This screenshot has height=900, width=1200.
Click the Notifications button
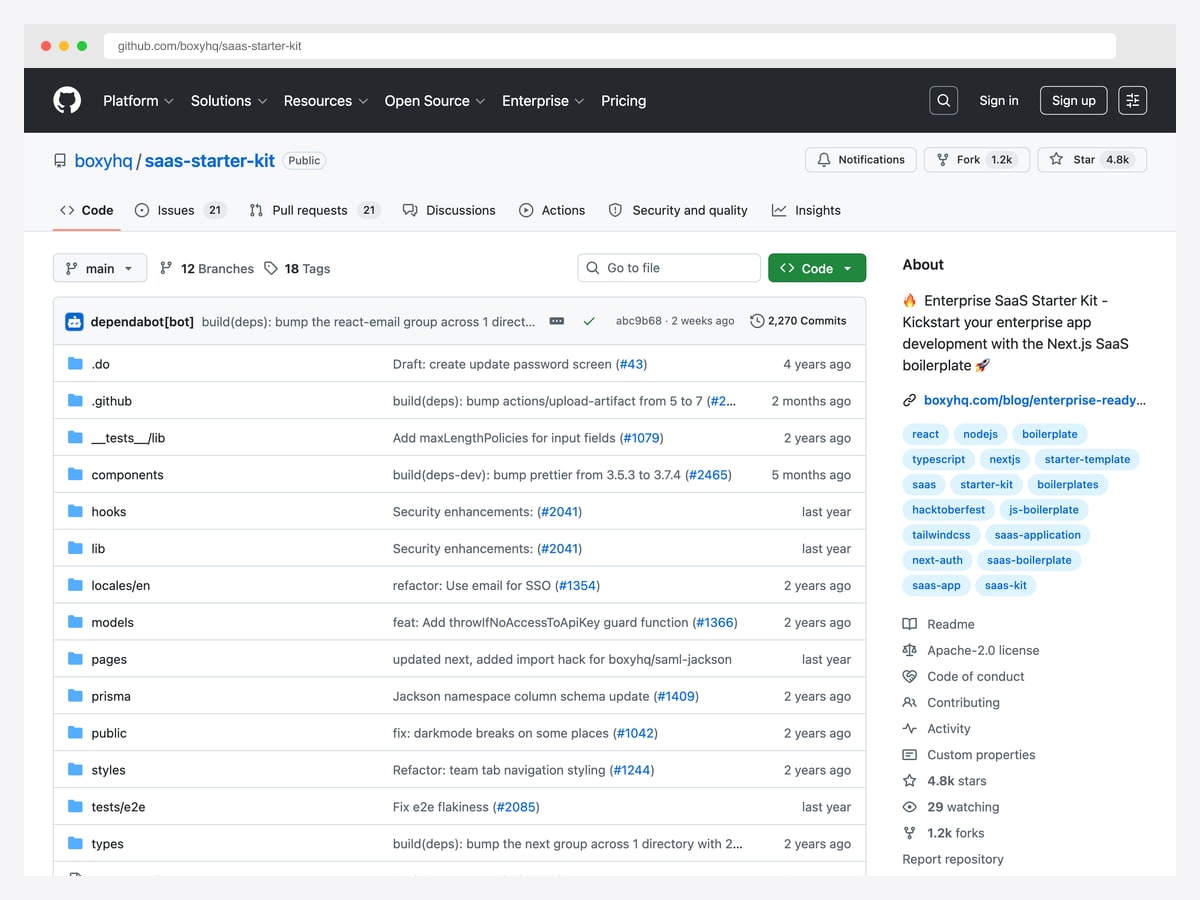point(861,160)
